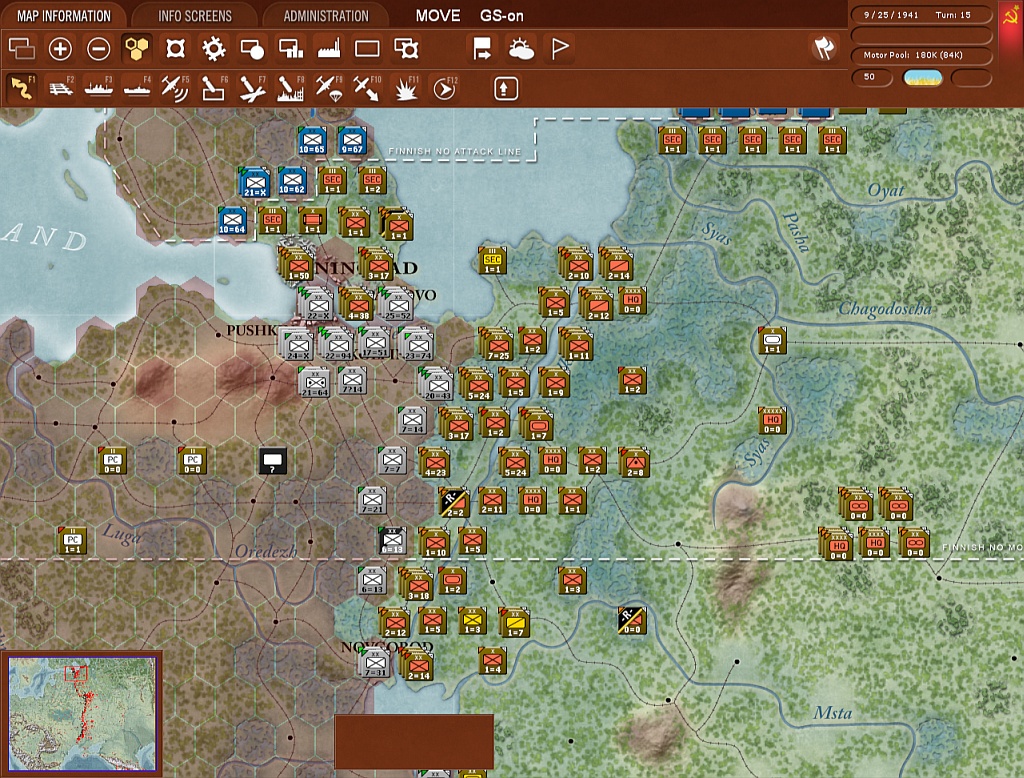Image resolution: width=1024 pixels, height=778 pixels.
Task: Select the Finnish unit labeled 10=64
Action: [232, 221]
